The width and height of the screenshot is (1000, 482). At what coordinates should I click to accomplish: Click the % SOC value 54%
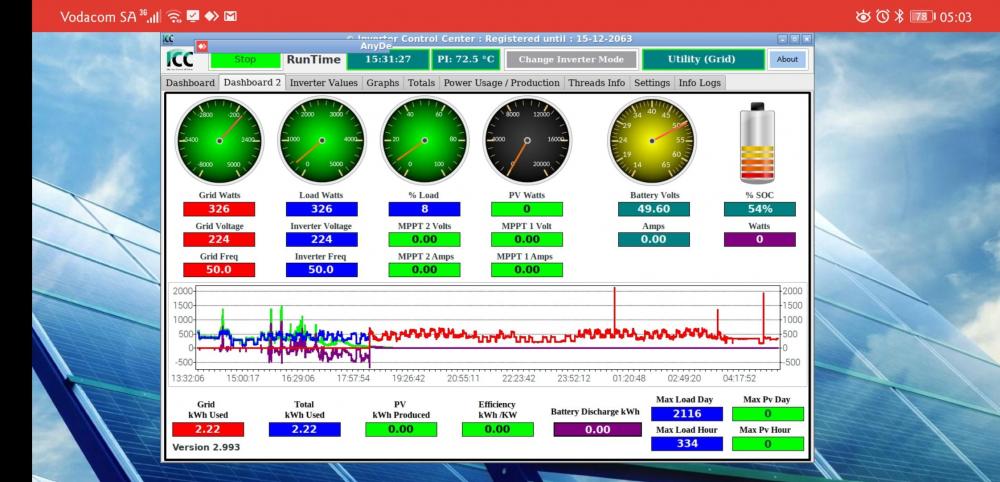click(x=760, y=209)
